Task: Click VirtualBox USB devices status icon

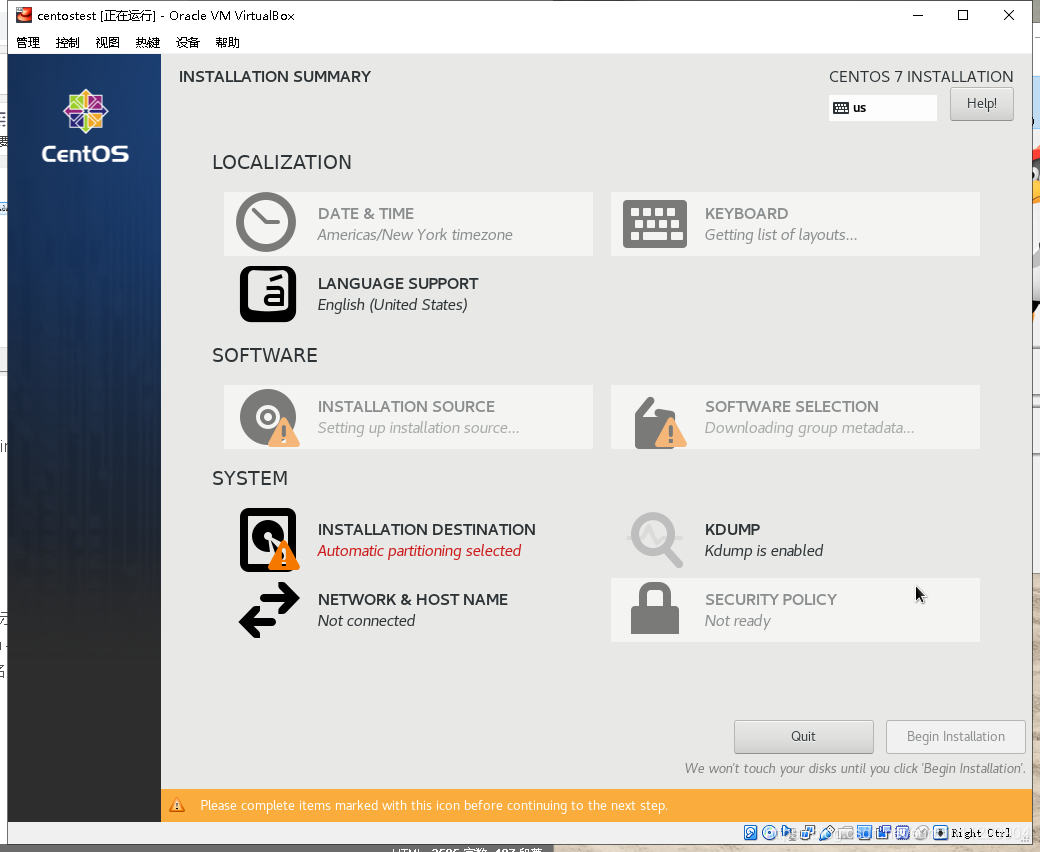Action: (827, 833)
